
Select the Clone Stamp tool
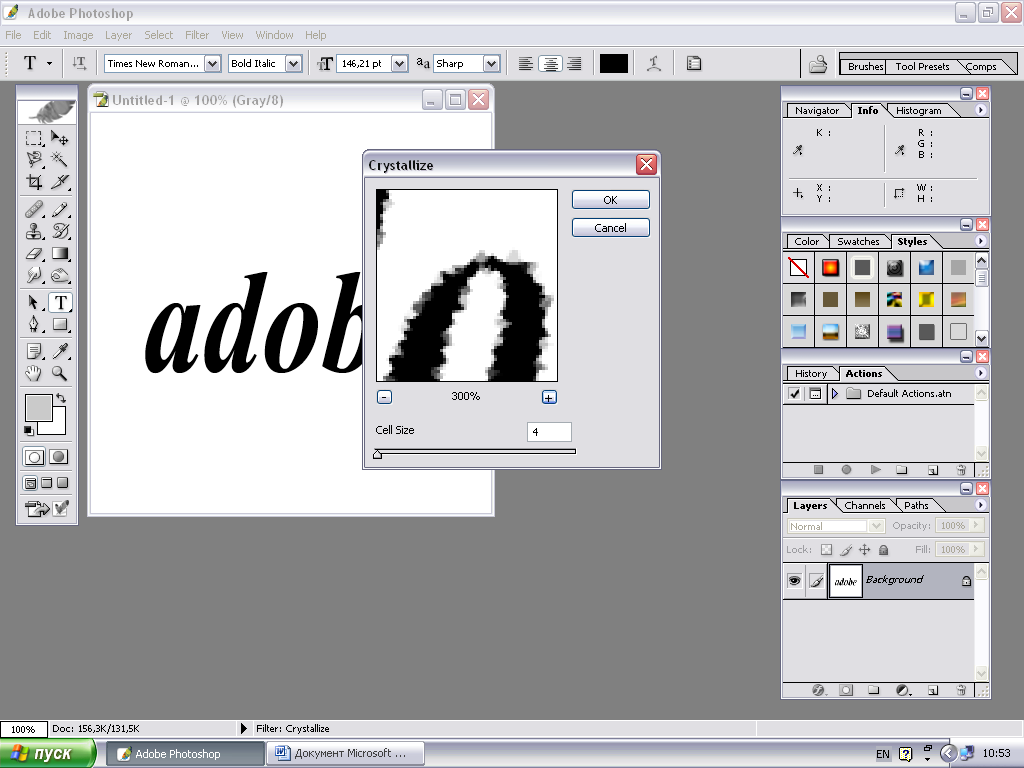point(34,231)
